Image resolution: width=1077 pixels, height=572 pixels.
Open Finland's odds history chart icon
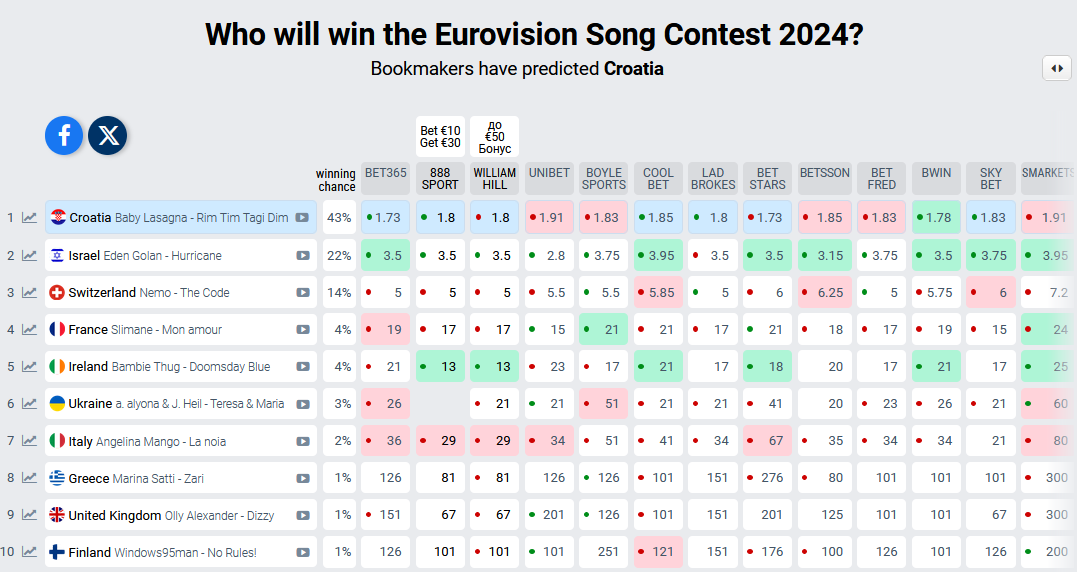coord(30,551)
